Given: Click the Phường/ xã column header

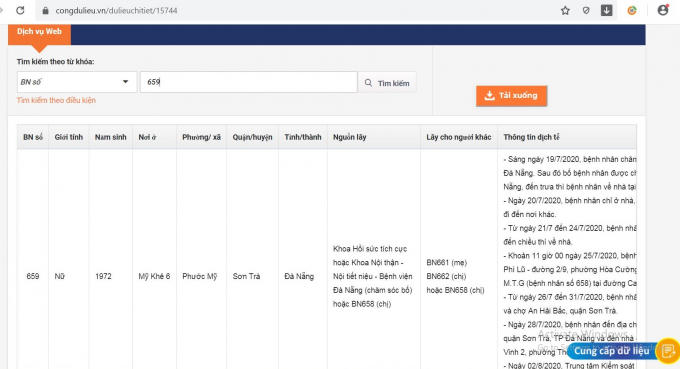Looking at the screenshot, I should coord(201,137).
